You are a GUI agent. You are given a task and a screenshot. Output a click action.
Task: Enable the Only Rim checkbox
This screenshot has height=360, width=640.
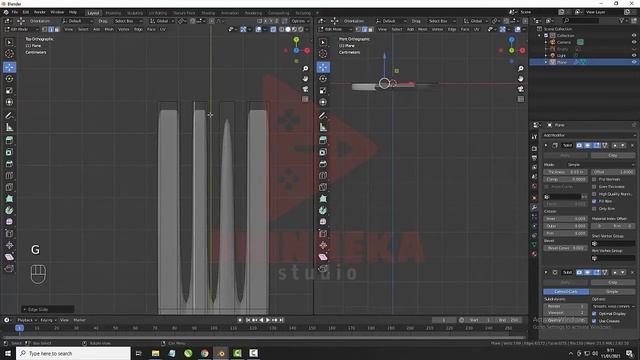[x=594, y=209]
